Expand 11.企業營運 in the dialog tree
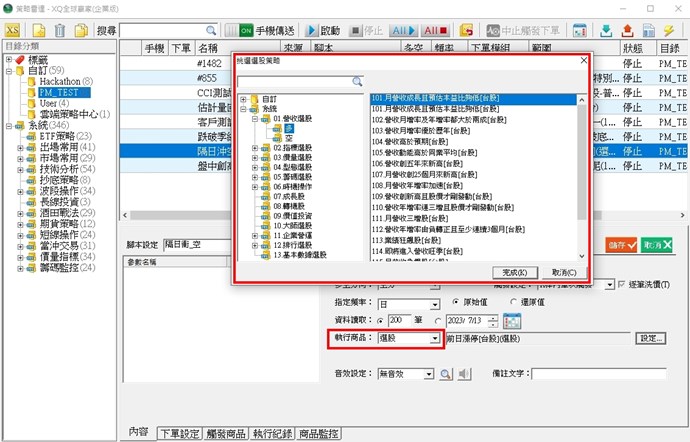The image size is (690, 442). (x=255, y=236)
